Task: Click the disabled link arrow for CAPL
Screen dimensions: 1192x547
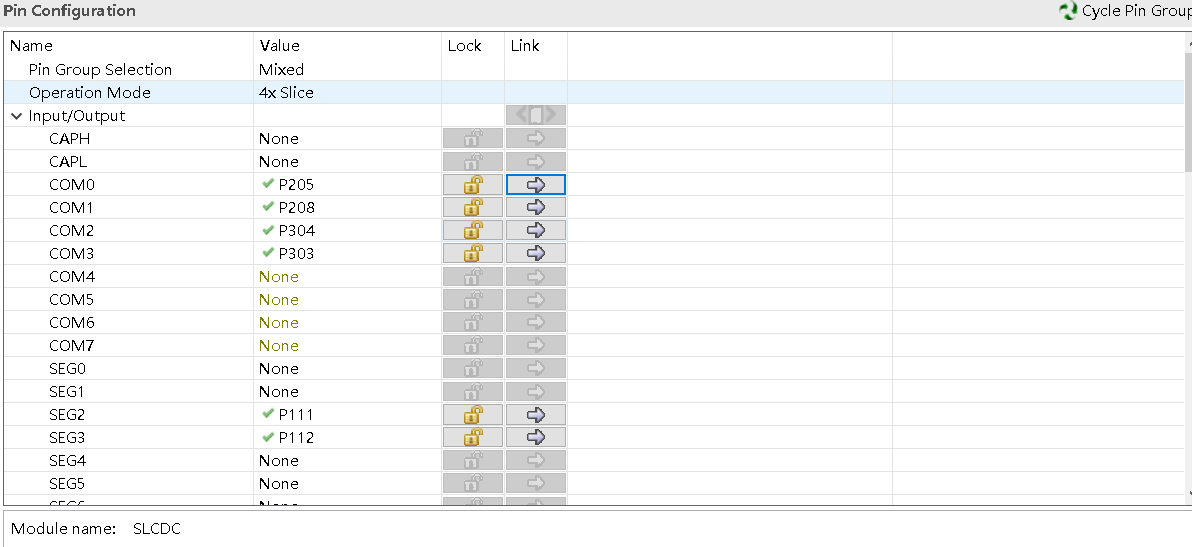Action: click(536, 161)
